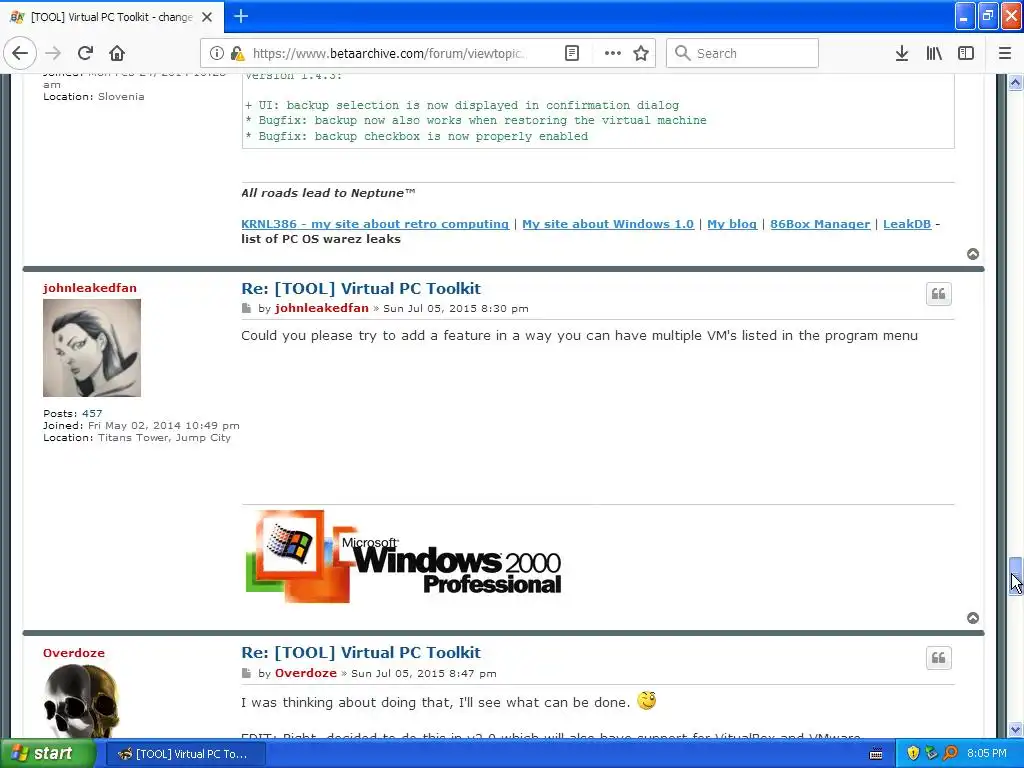
Task: Open Overdoze profile from sidebar name
Action: 74,653
